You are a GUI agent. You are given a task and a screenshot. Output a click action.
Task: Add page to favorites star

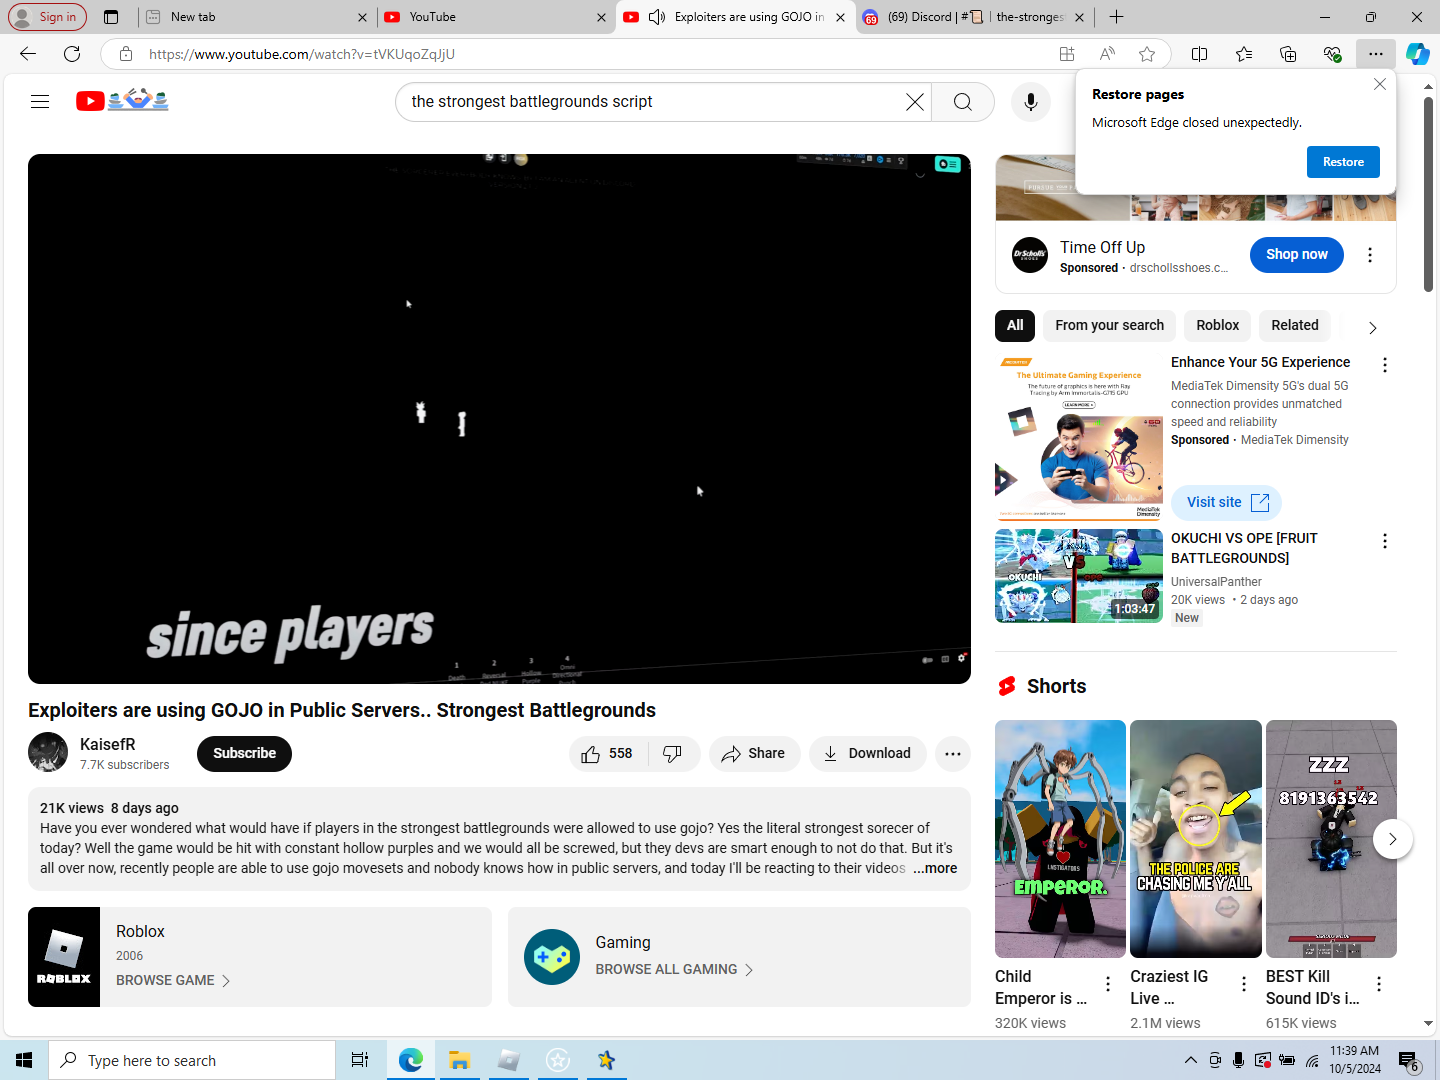(1147, 54)
